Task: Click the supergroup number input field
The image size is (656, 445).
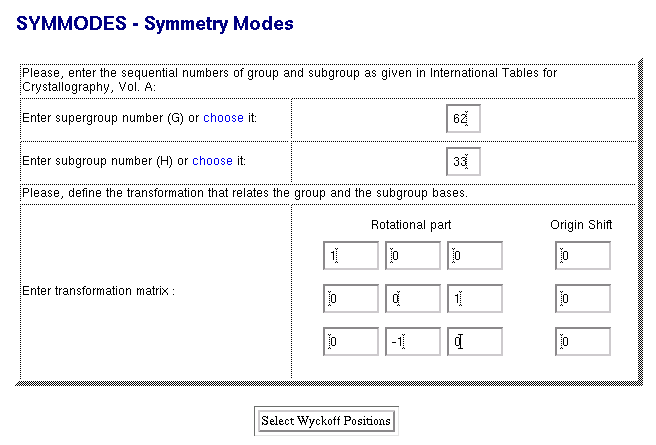Action: tap(463, 119)
